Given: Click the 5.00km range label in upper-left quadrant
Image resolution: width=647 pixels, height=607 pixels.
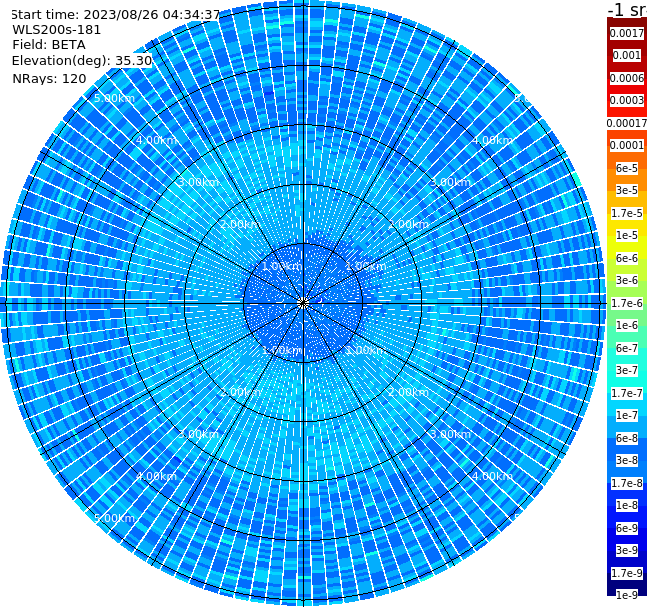Looking at the screenshot, I should [x=114, y=98].
